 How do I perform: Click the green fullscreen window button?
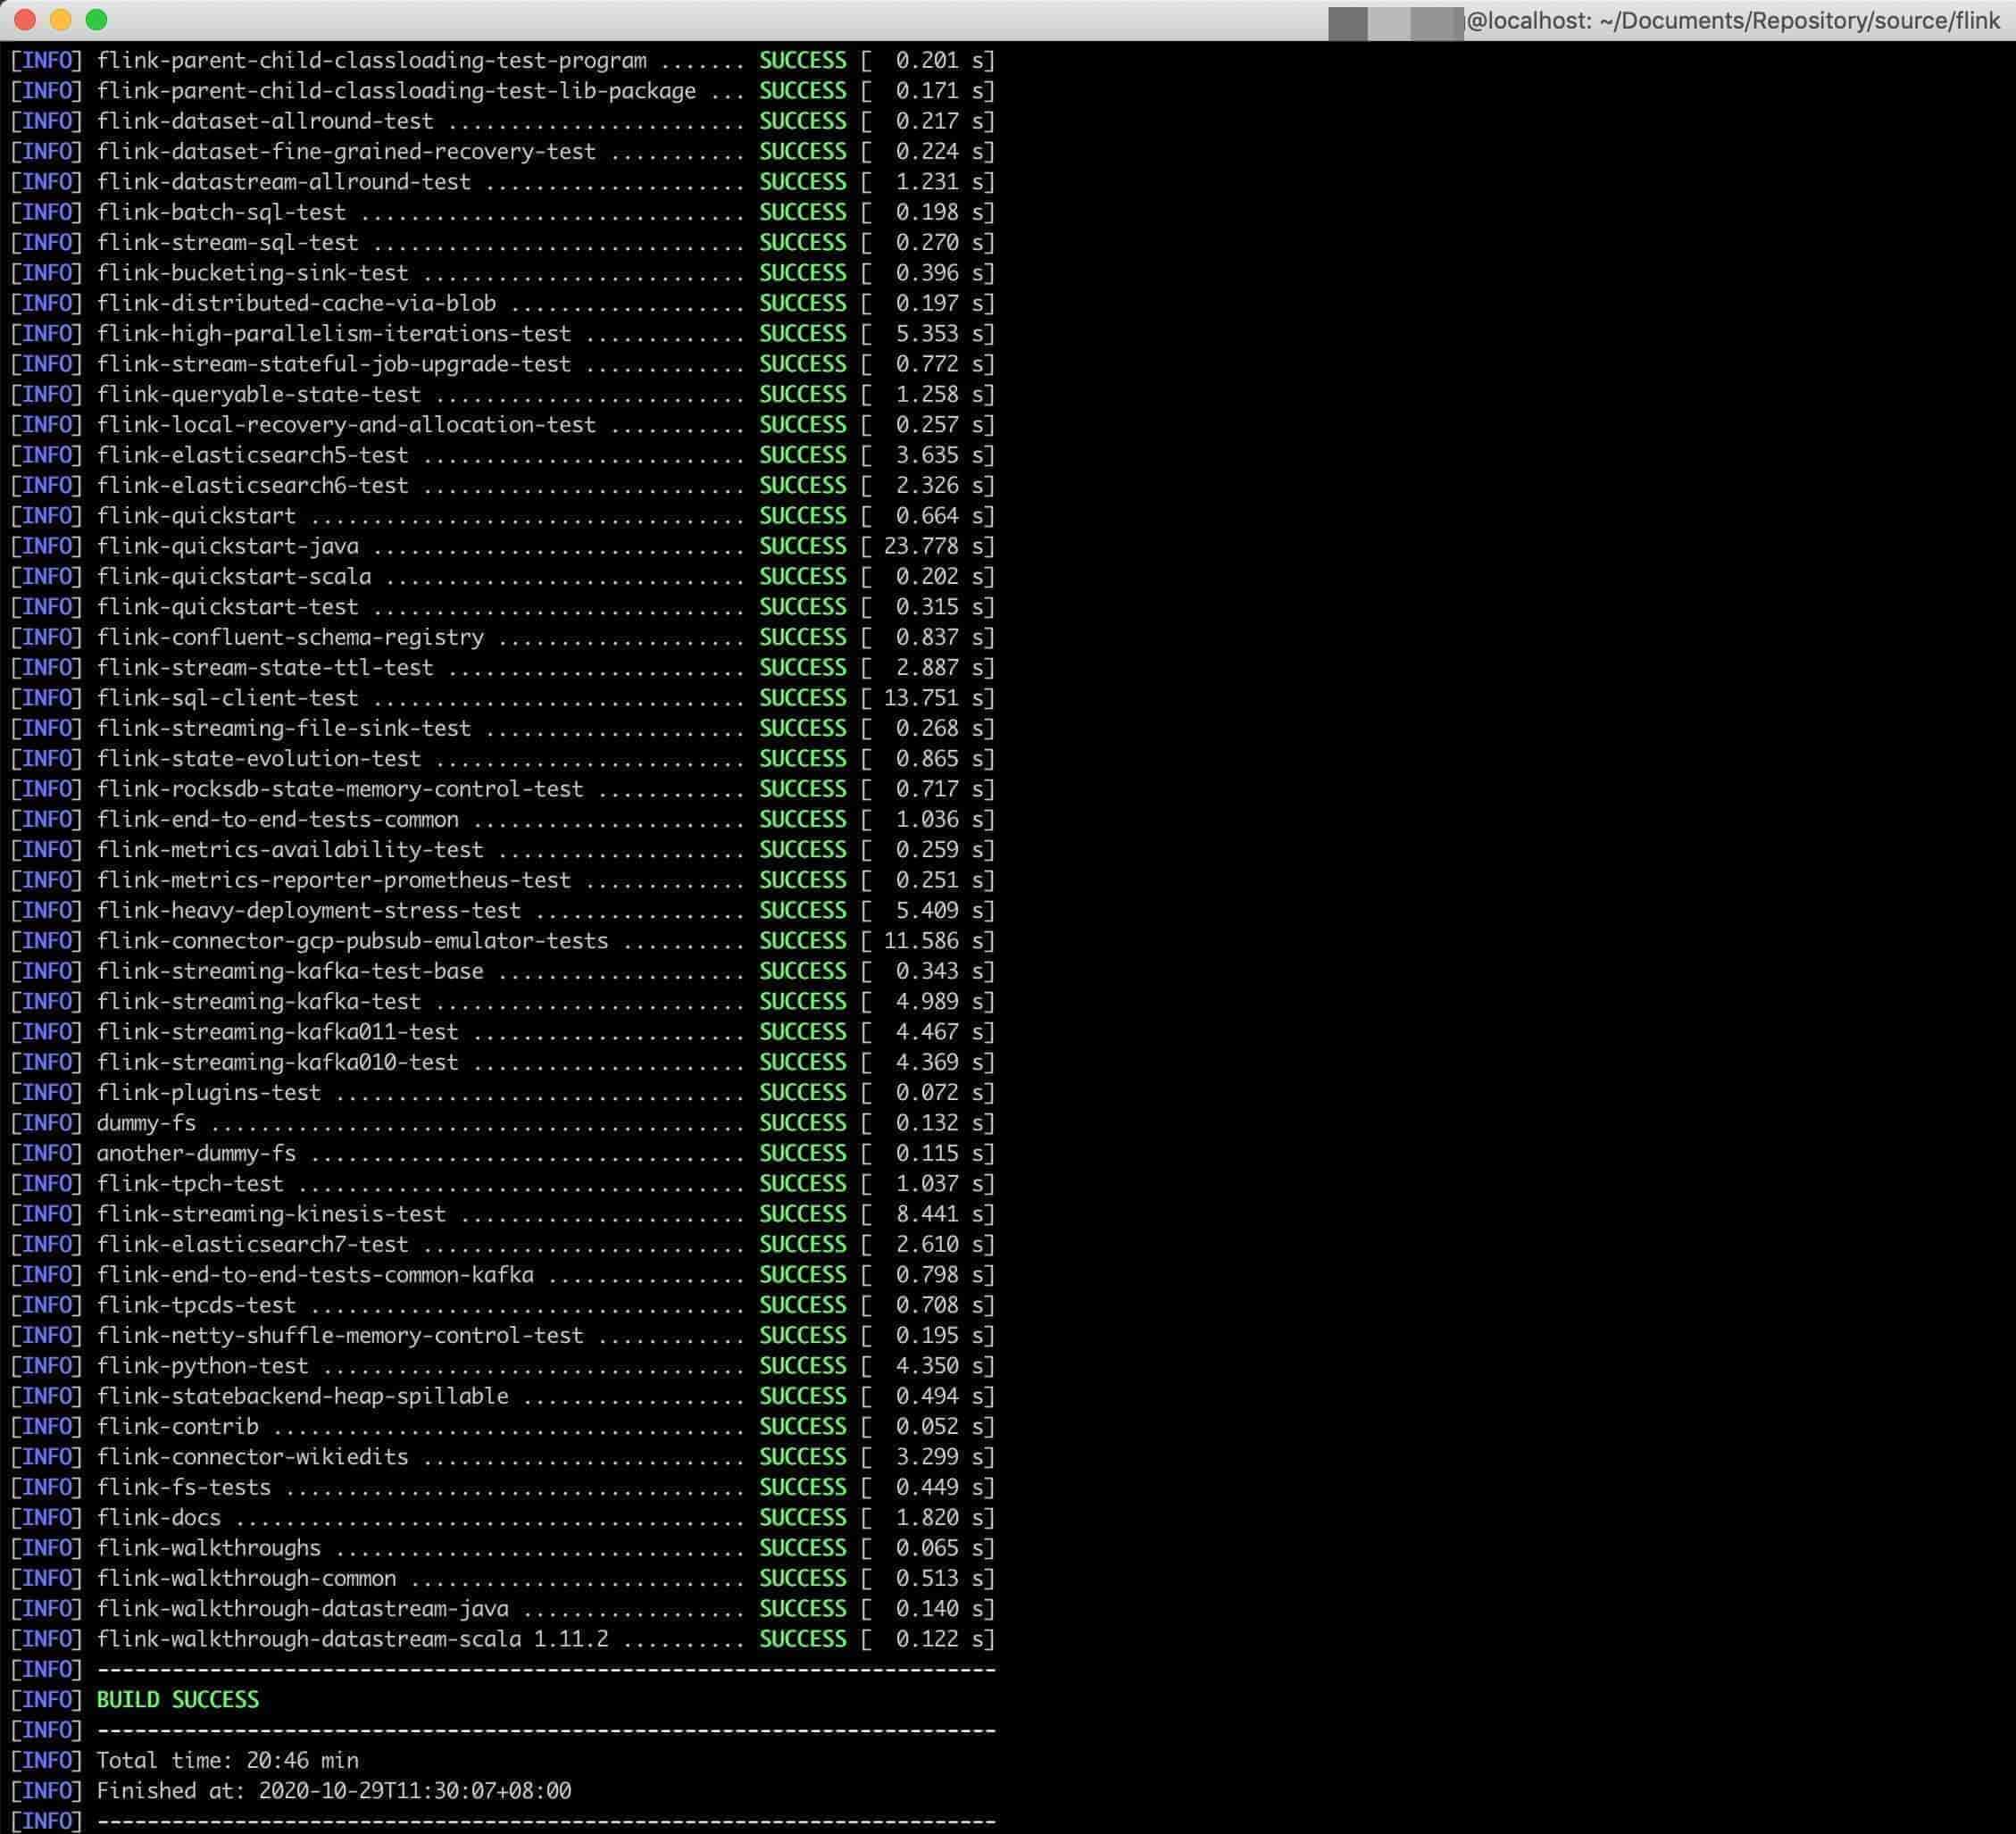[x=96, y=20]
